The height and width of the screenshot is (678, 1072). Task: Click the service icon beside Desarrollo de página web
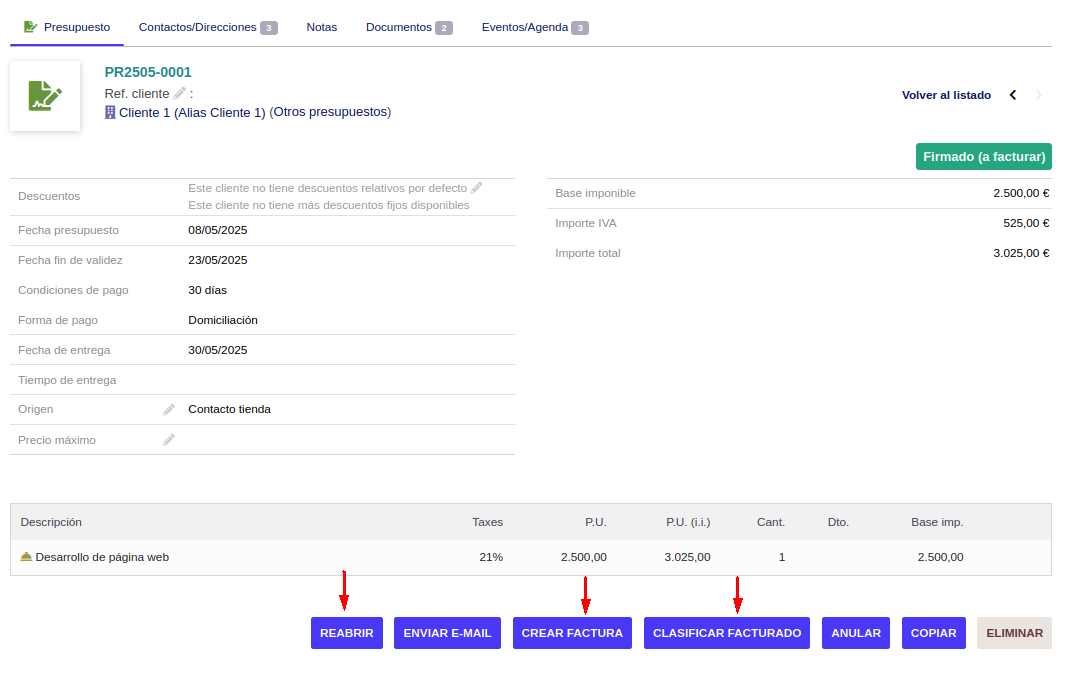pos(26,557)
